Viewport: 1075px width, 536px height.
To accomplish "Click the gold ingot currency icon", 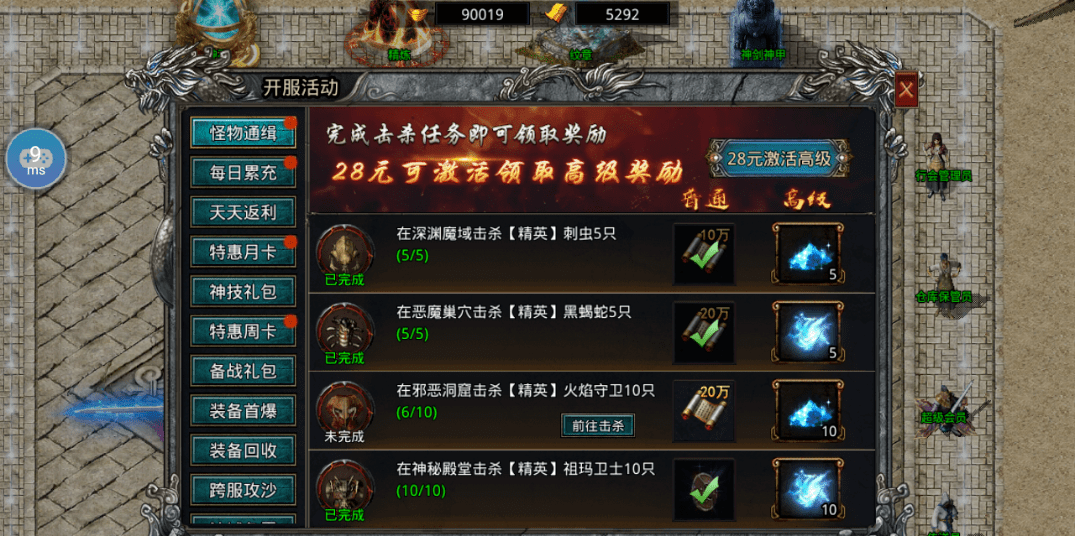I will pyautogui.click(x=416, y=13).
